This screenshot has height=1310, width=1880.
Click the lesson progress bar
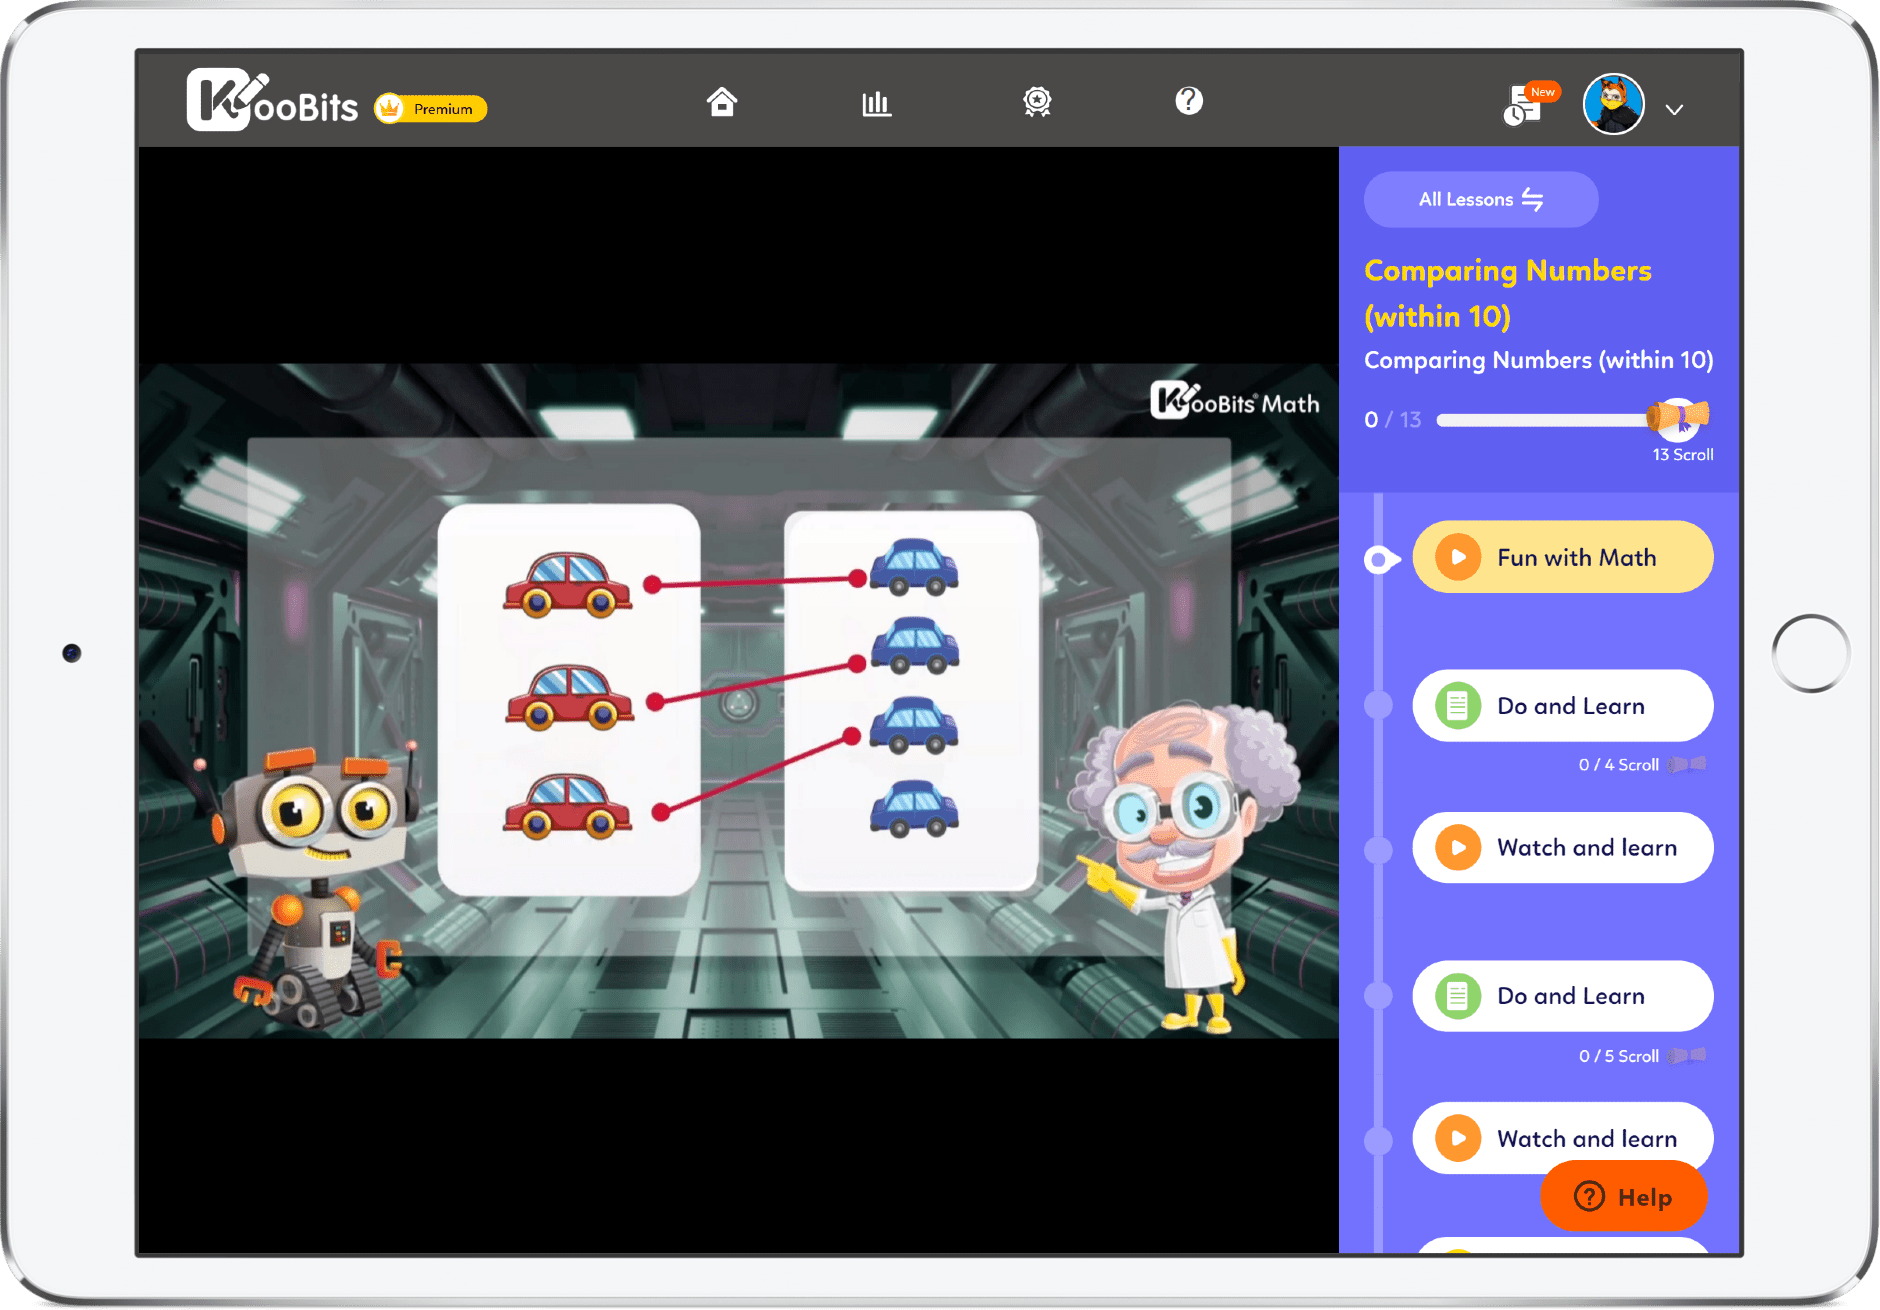(1545, 420)
